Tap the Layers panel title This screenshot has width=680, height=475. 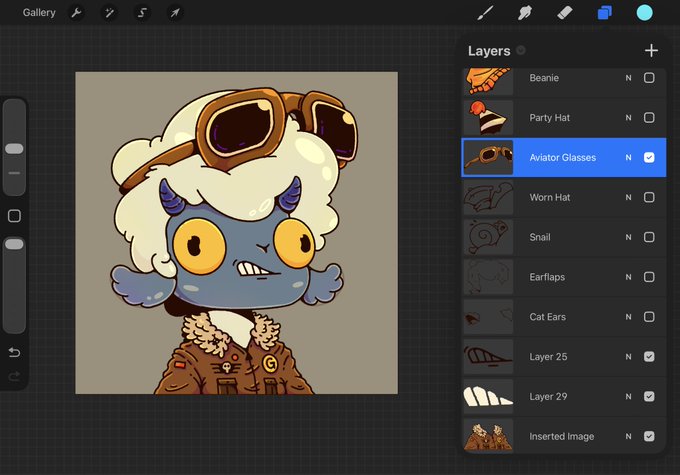489,51
